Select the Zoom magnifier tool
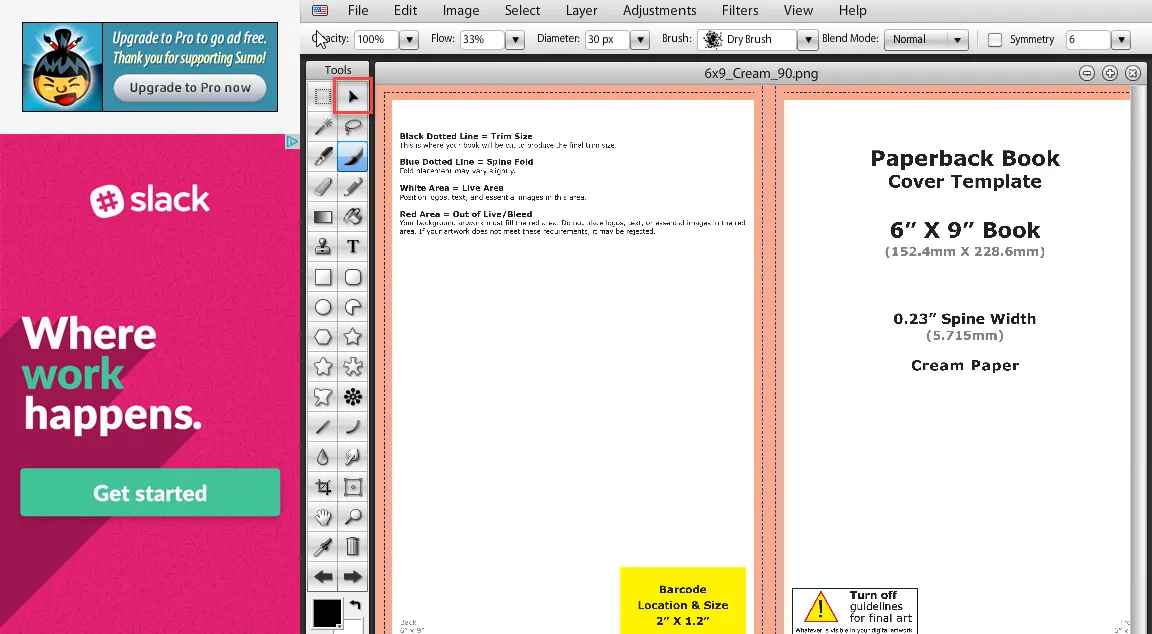Viewport: 1152px width, 634px height. (x=353, y=517)
